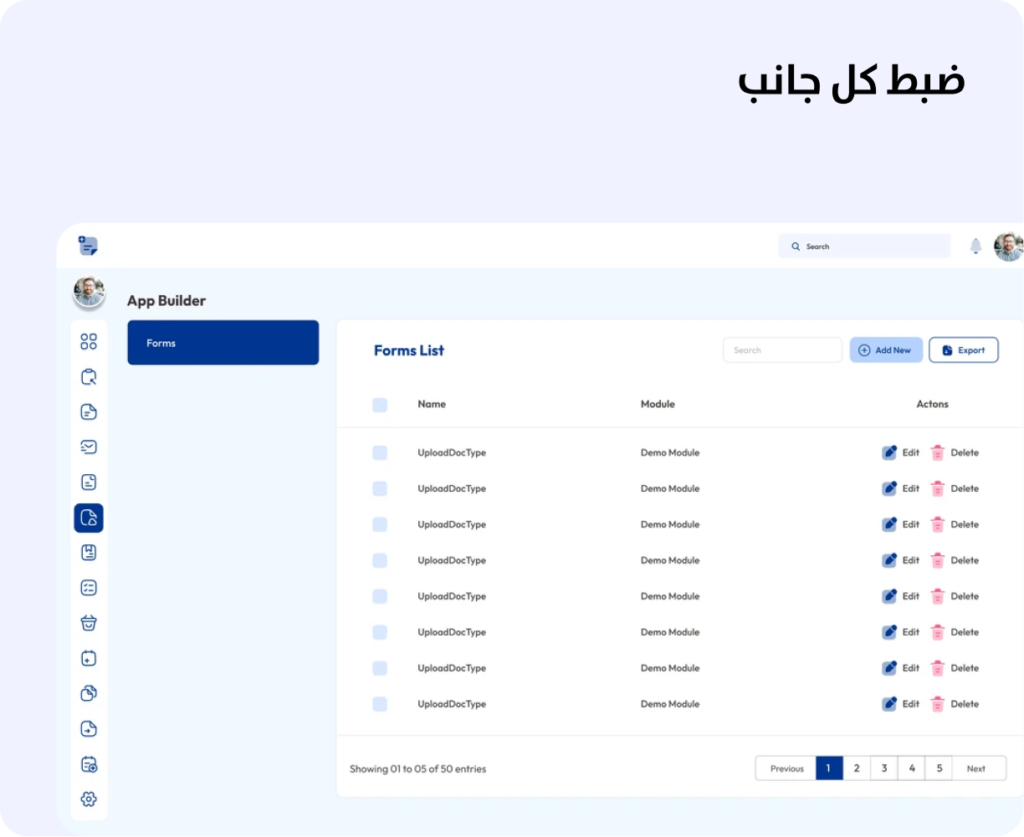Click Next in the pagination
Screen dimensions: 1024x837
tap(976, 768)
